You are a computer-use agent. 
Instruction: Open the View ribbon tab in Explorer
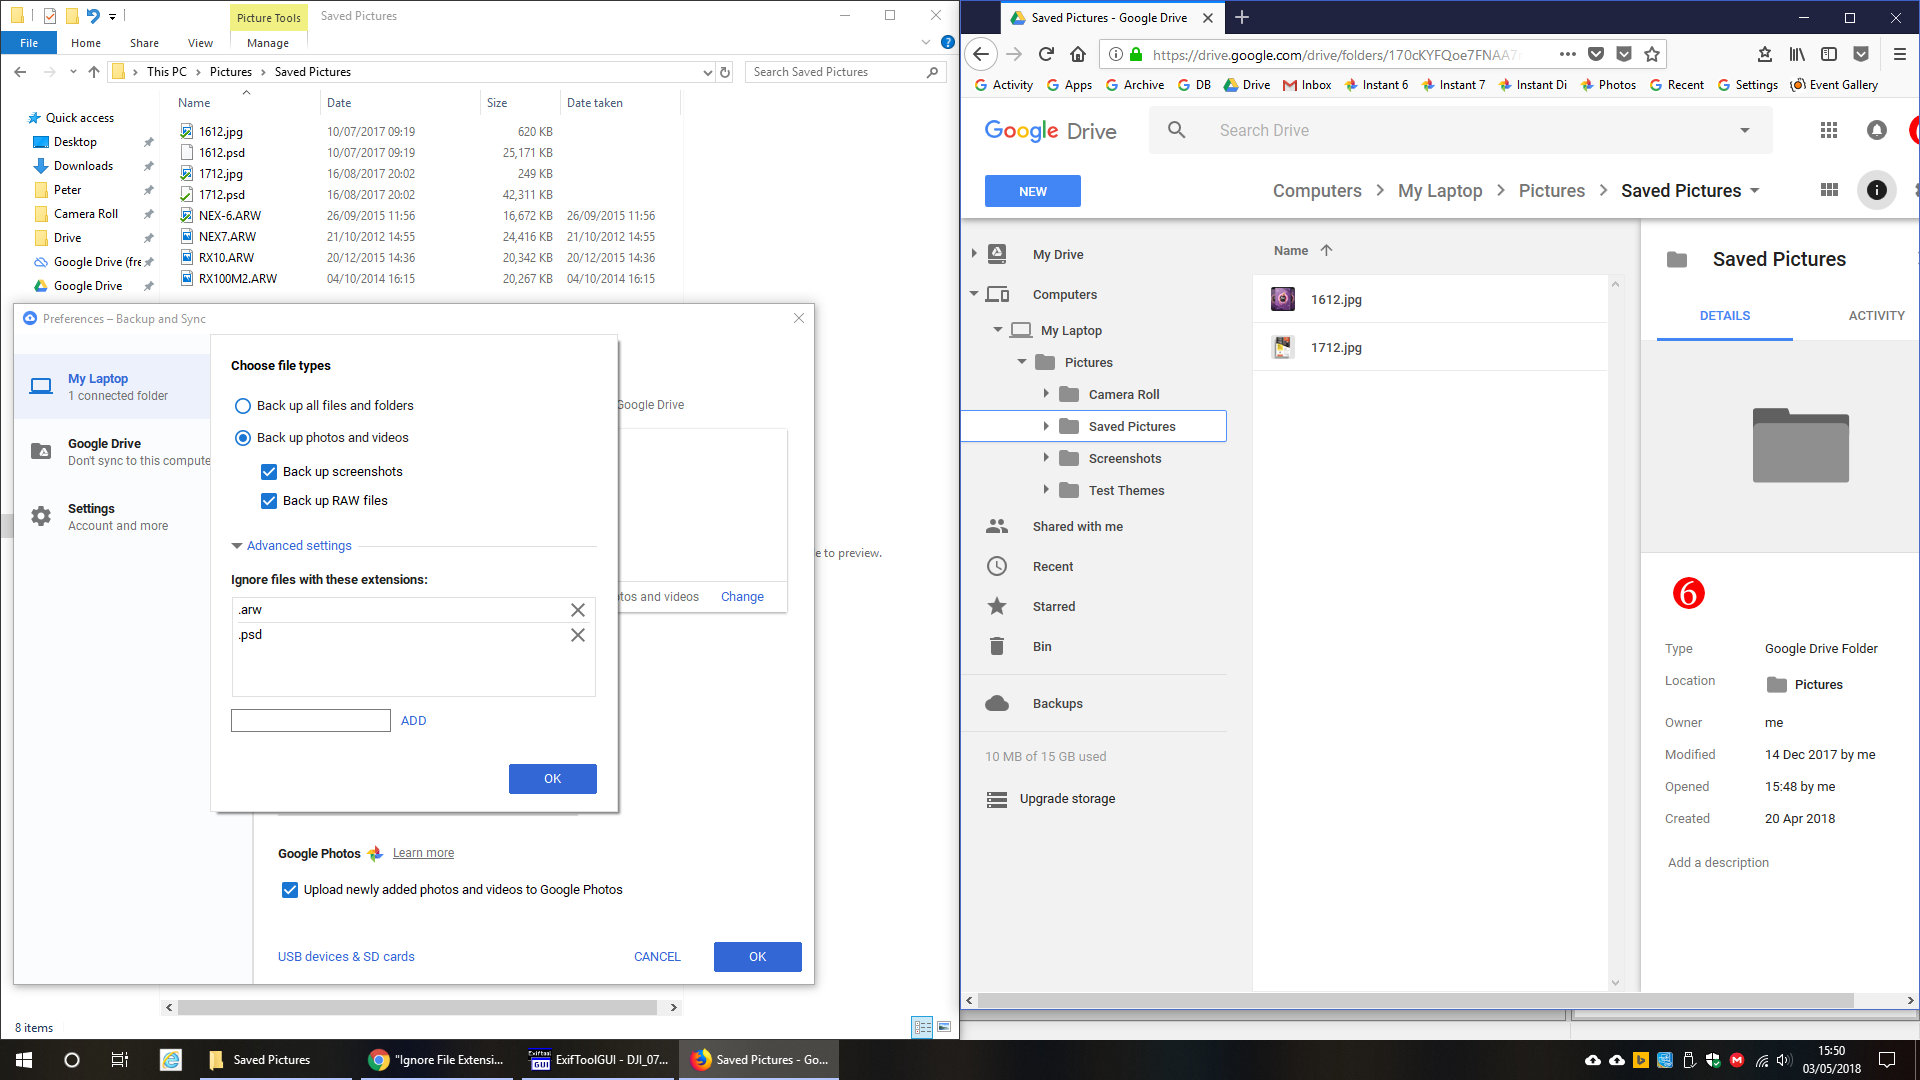[x=200, y=43]
